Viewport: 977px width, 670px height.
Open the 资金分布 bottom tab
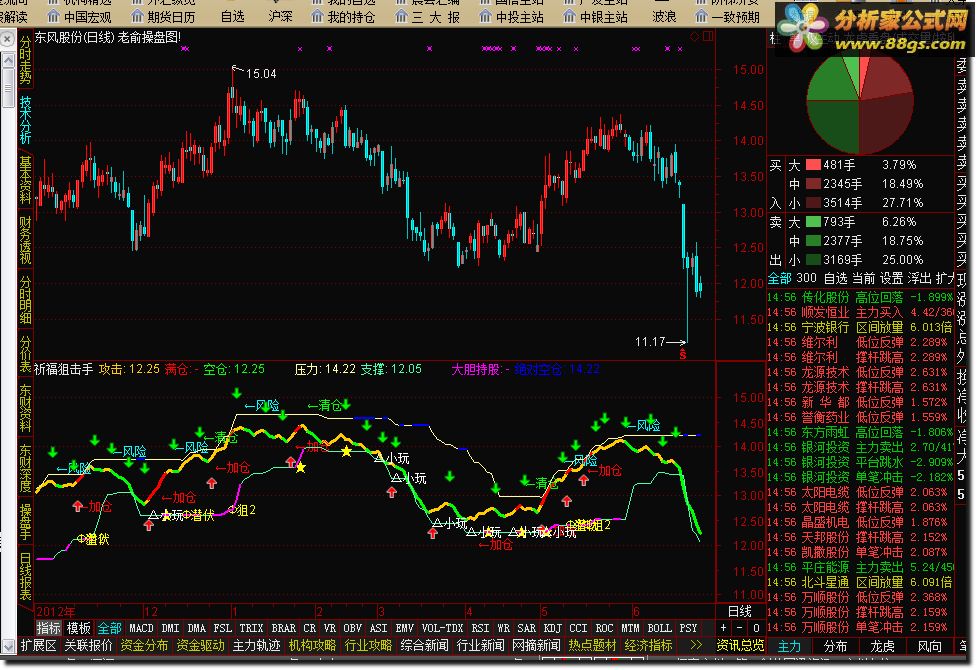[144, 645]
